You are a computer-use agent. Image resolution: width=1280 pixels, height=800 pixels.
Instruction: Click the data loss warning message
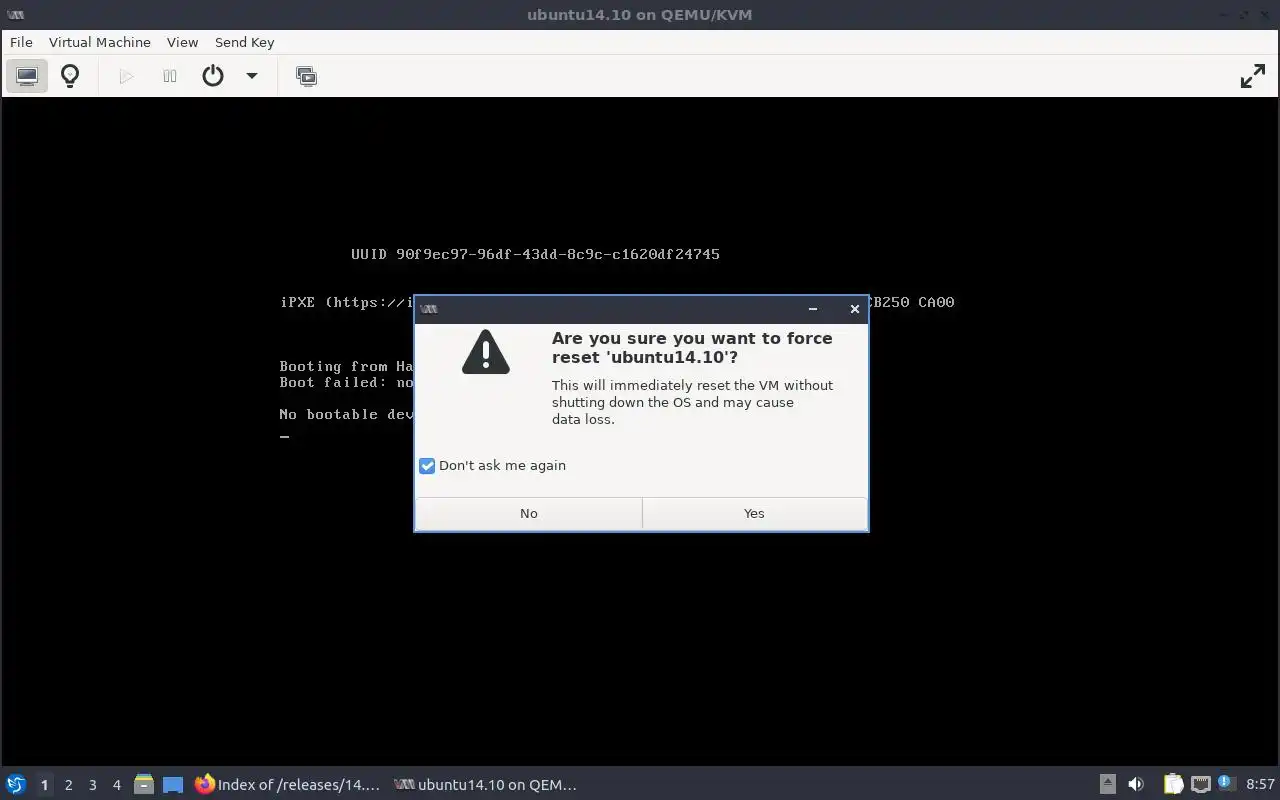(692, 402)
